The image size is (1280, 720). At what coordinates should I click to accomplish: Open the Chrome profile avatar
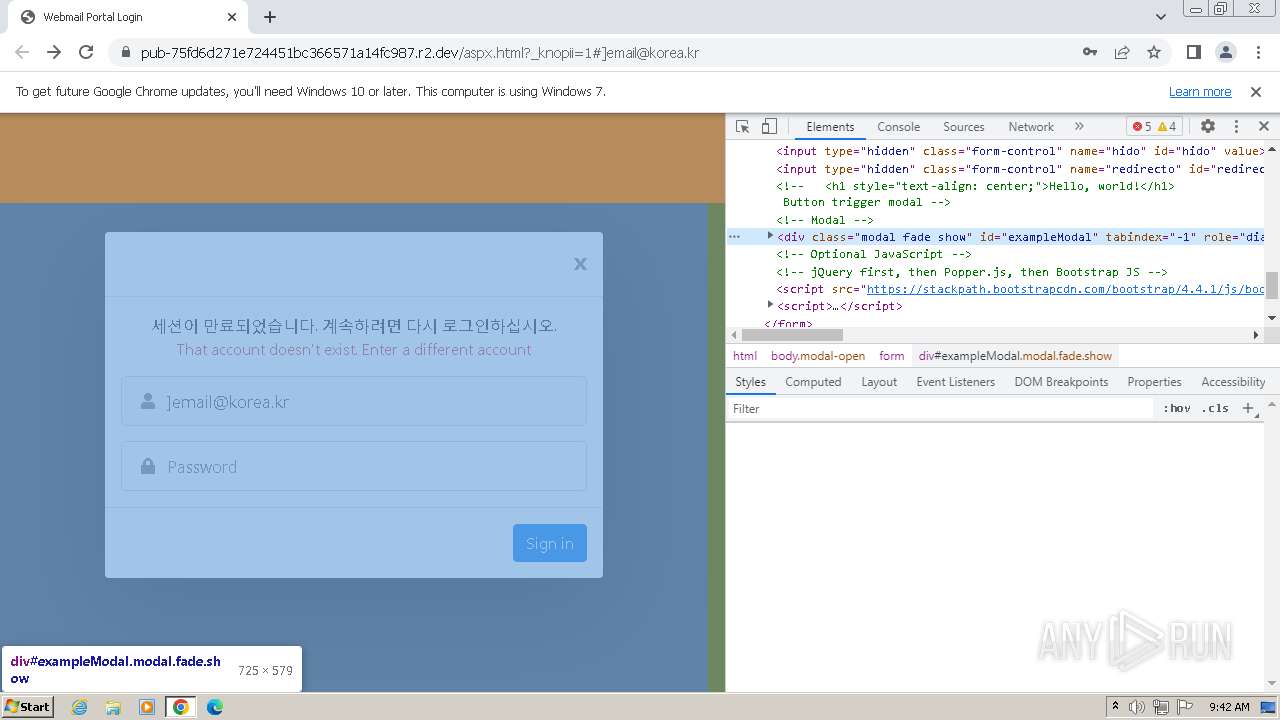(1225, 52)
